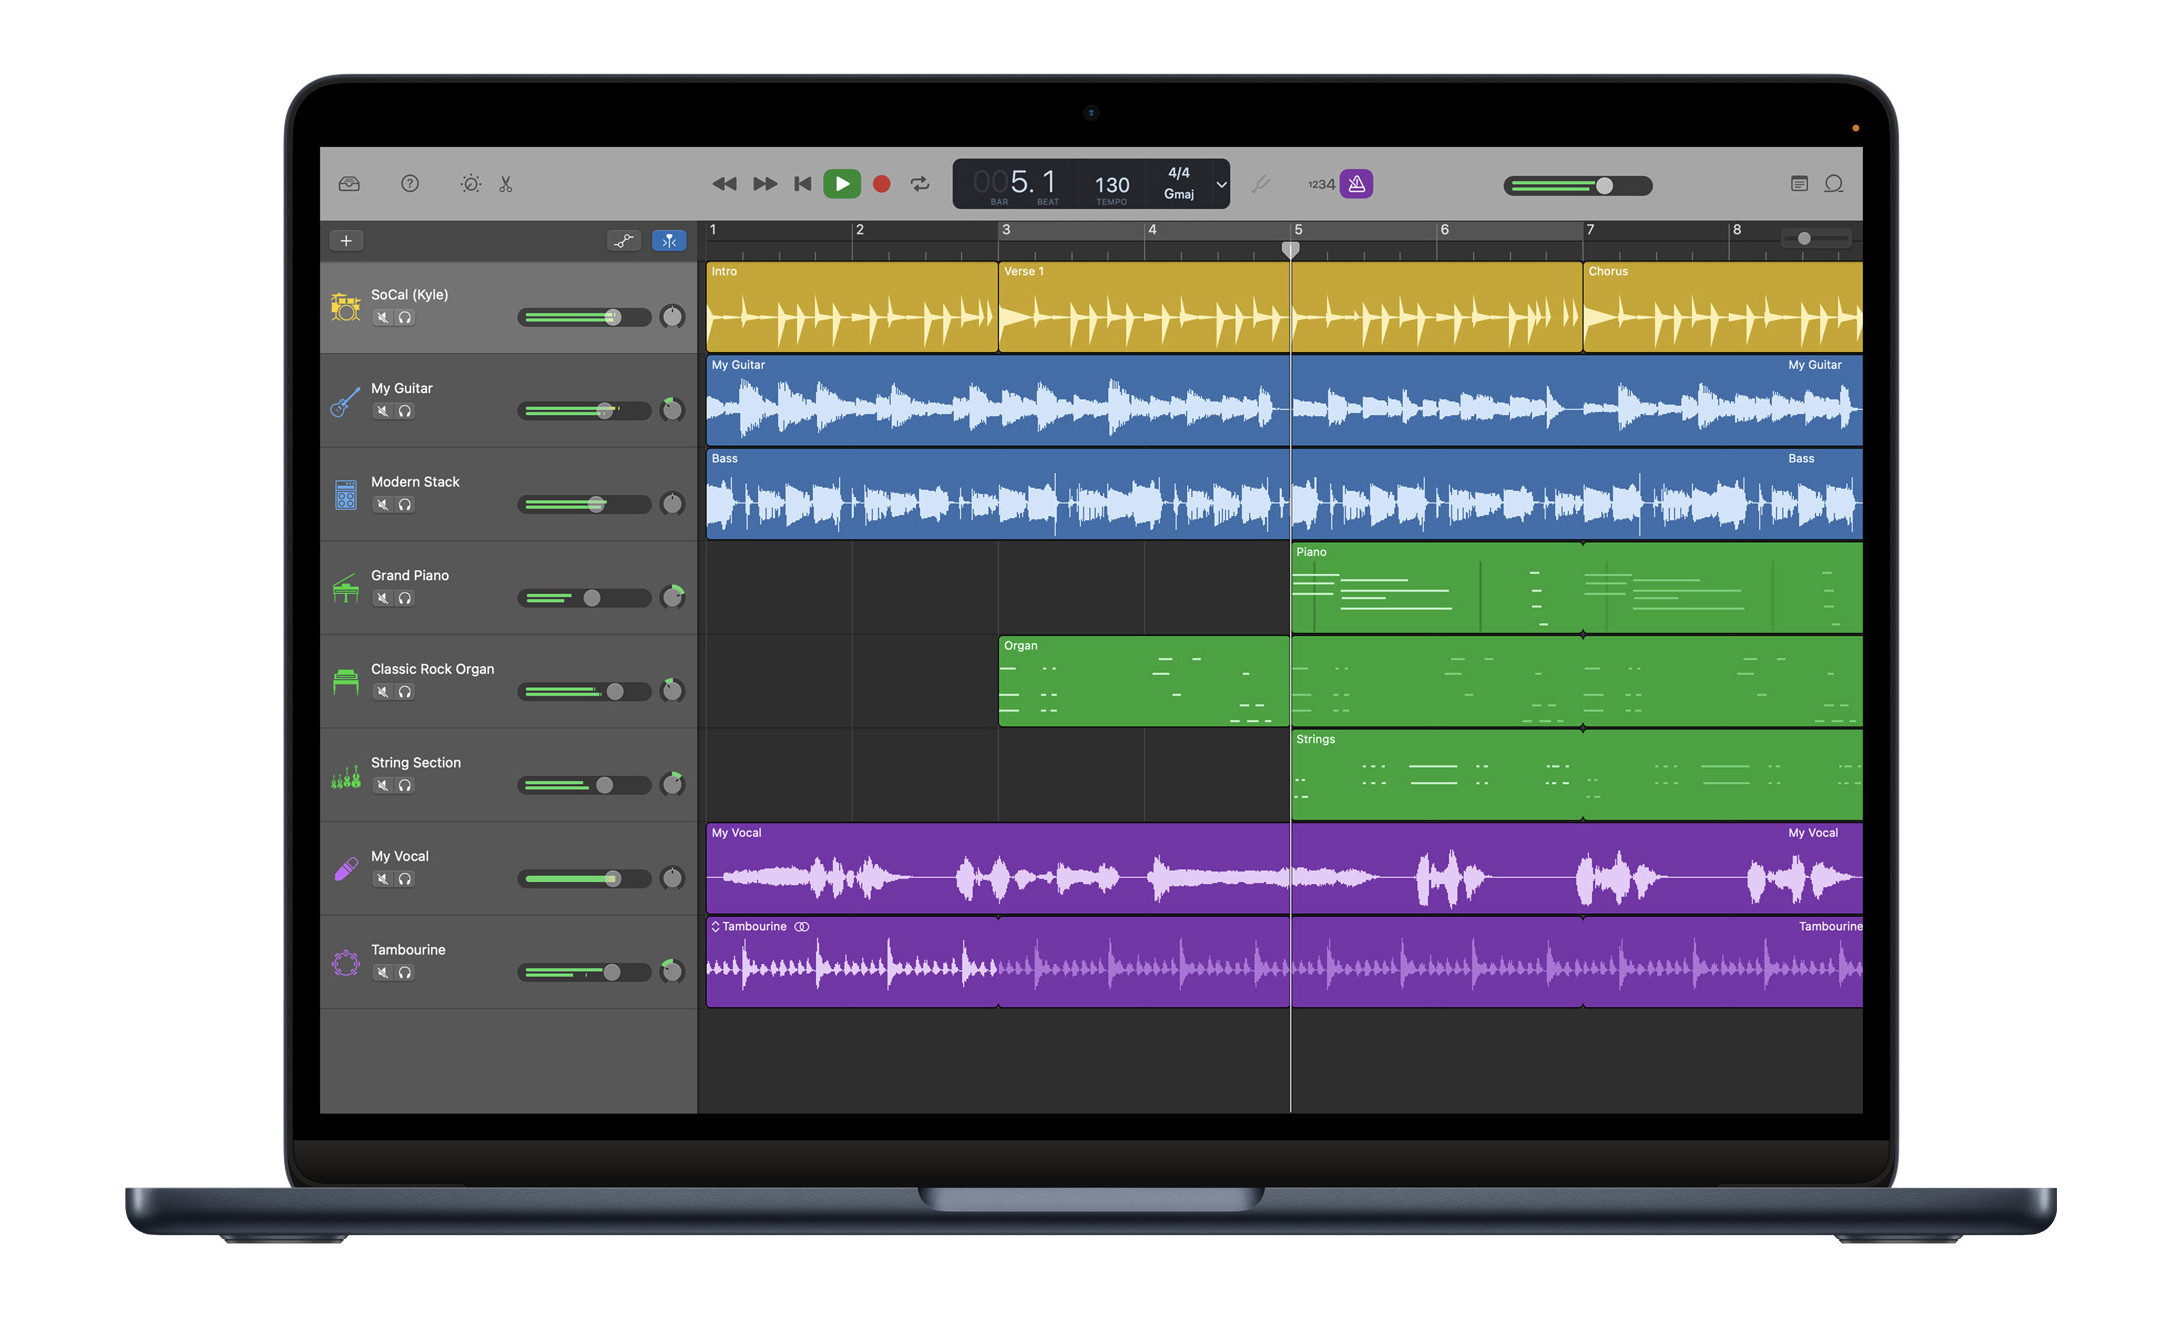Open Smart Controls dial icon
This screenshot has height=1342, width=2168.
pyautogui.click(x=470, y=184)
